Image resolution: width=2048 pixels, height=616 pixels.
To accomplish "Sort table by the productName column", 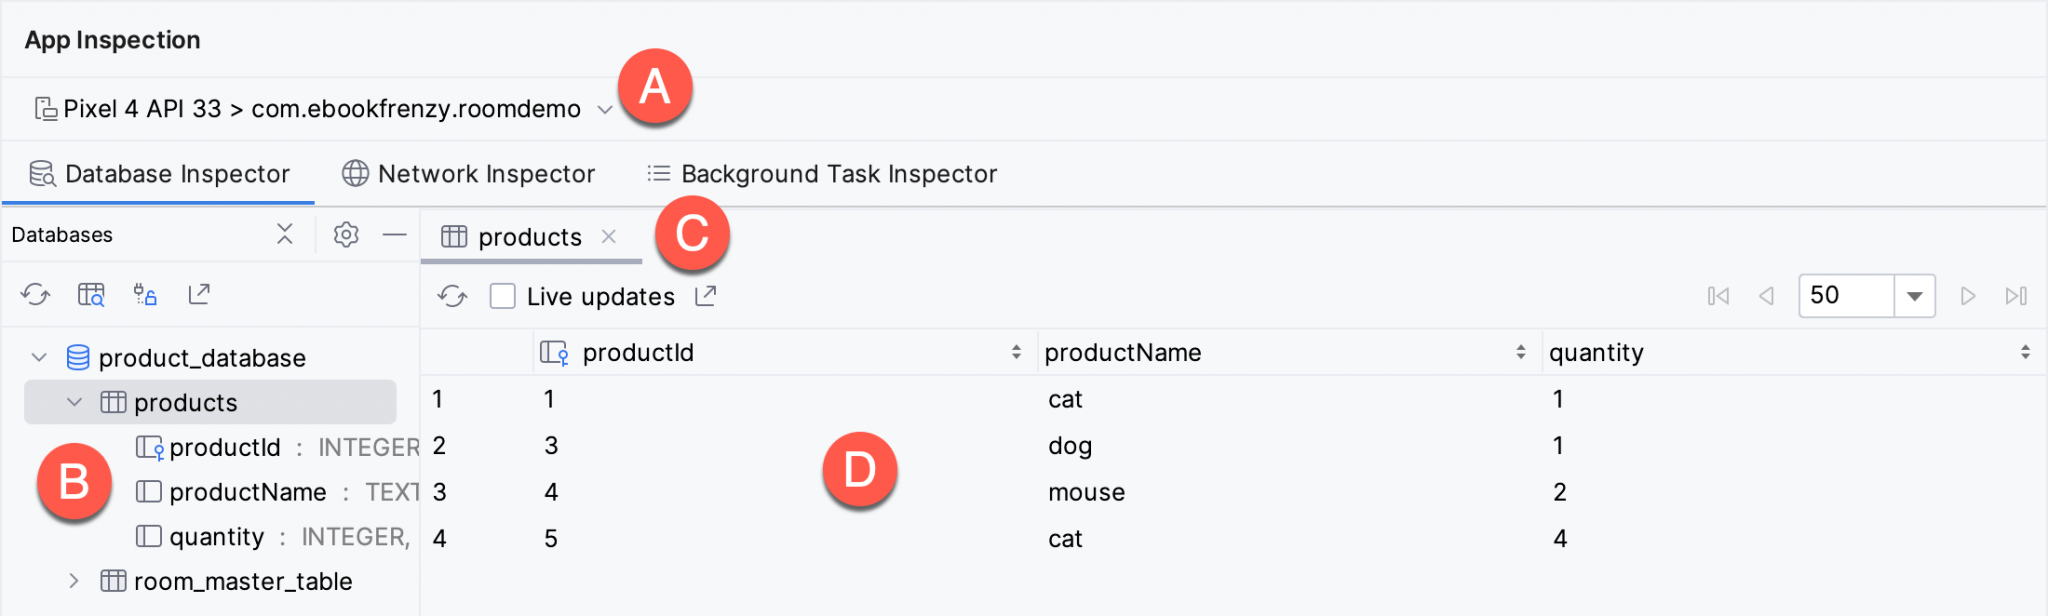I will click(1519, 352).
